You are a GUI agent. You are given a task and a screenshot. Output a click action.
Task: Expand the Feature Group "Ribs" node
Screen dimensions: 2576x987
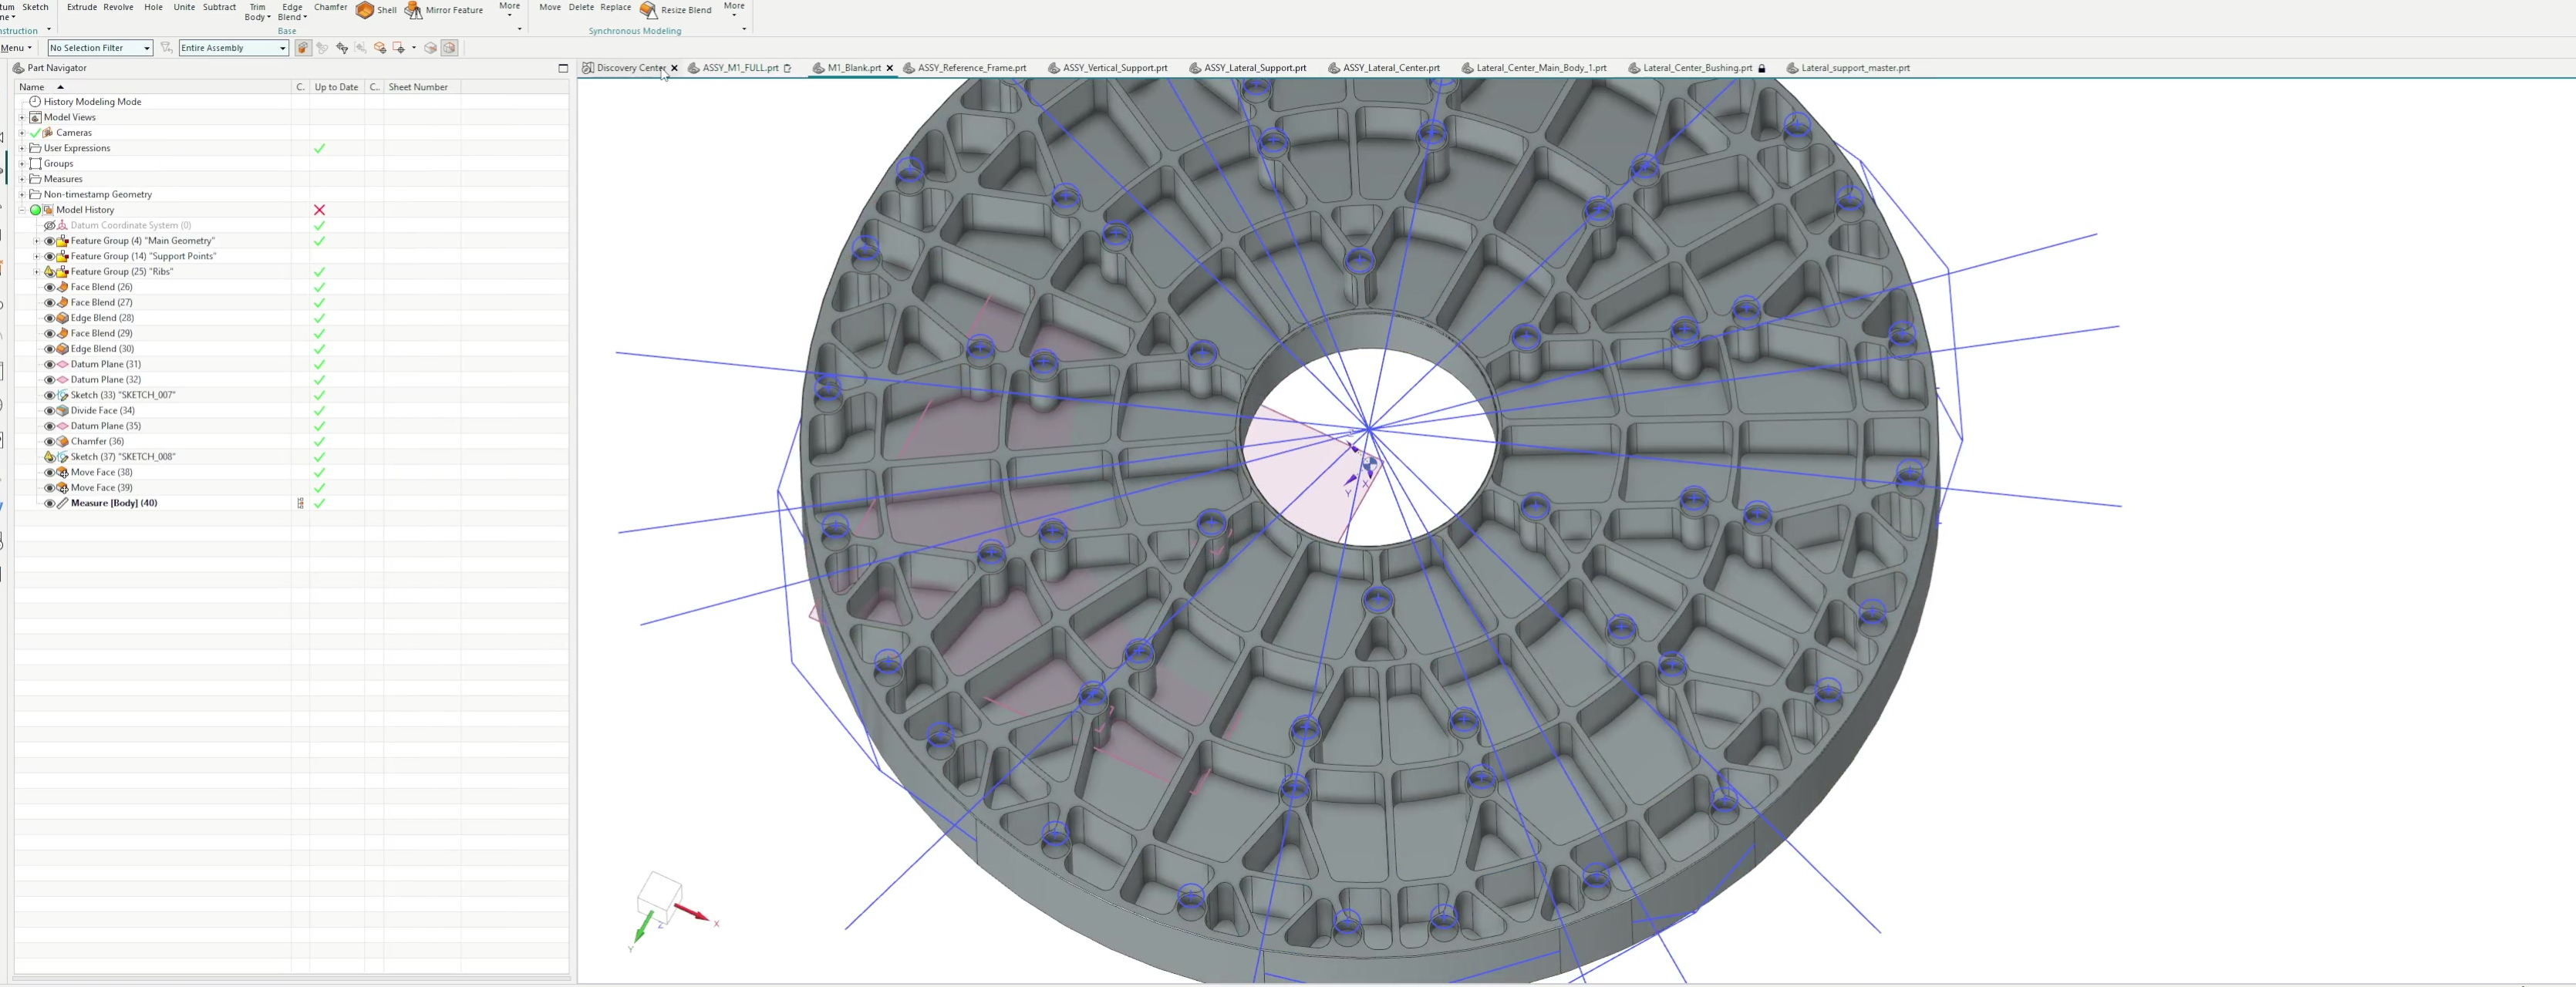[x=37, y=272]
